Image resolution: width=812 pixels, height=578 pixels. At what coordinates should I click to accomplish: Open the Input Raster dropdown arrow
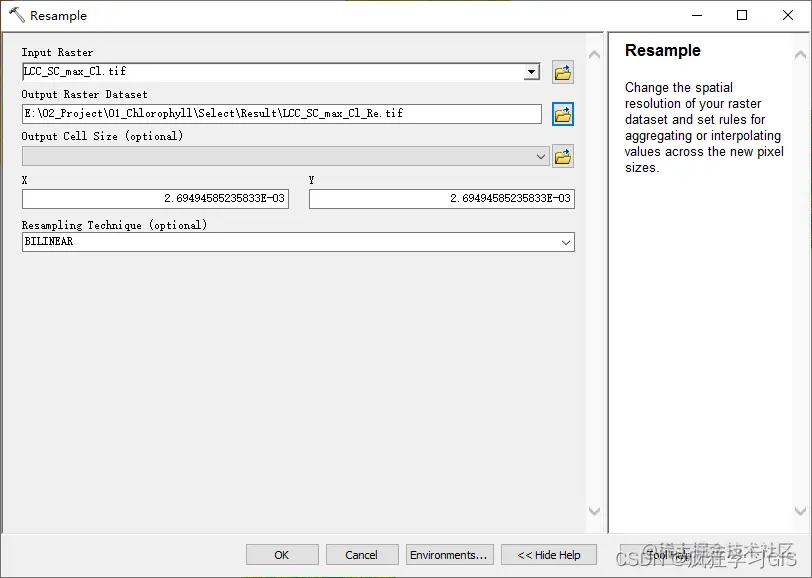pyautogui.click(x=531, y=72)
